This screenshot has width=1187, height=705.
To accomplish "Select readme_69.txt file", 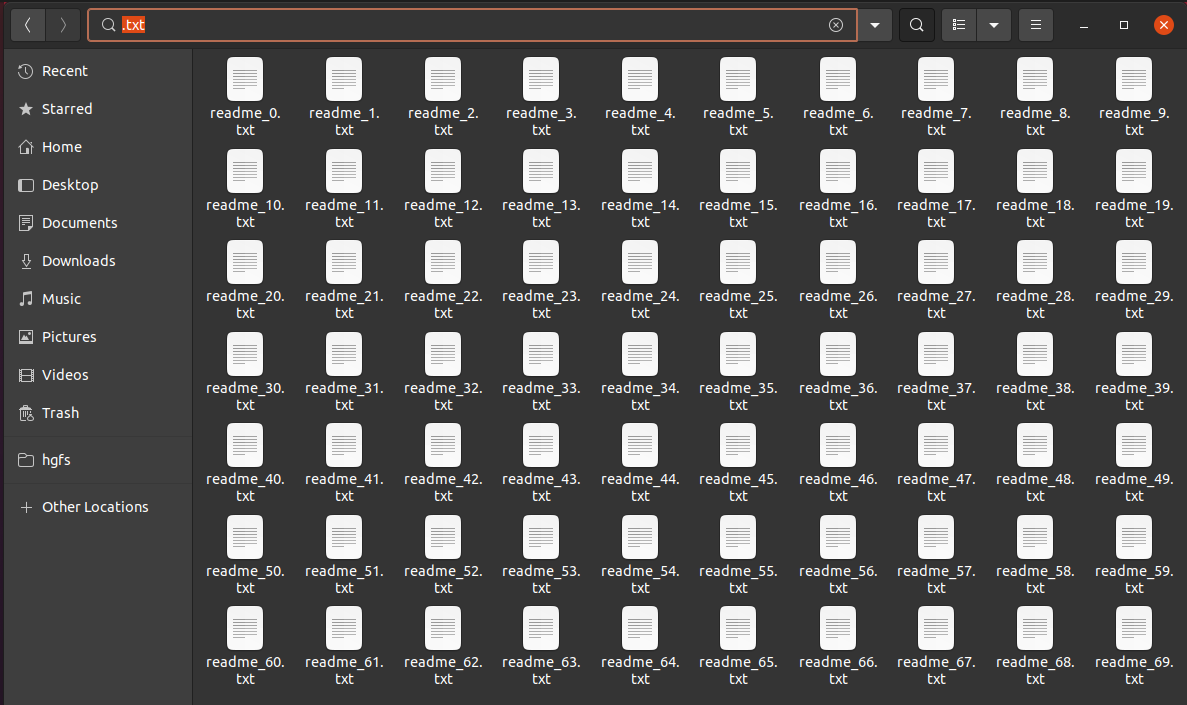I will click(x=1133, y=629).
